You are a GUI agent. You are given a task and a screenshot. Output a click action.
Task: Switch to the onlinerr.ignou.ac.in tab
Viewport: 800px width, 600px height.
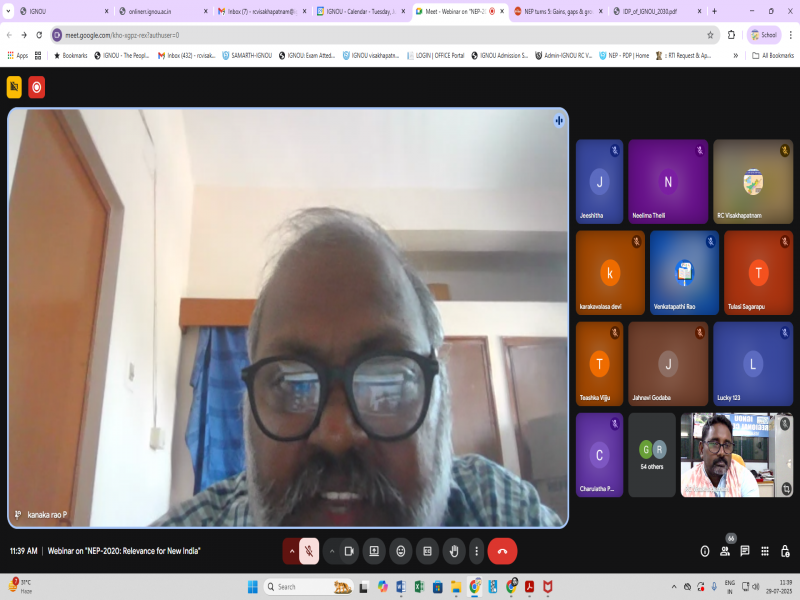pos(162,11)
